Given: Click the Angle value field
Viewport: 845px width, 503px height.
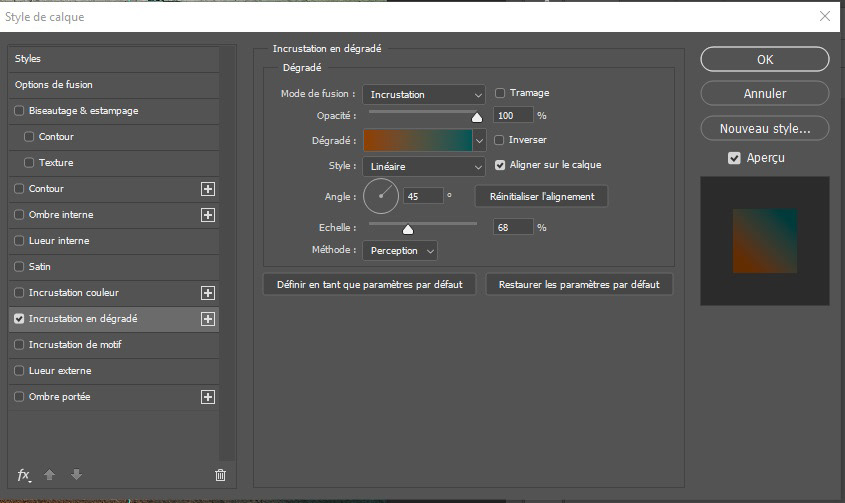Looking at the screenshot, I should 424,196.
